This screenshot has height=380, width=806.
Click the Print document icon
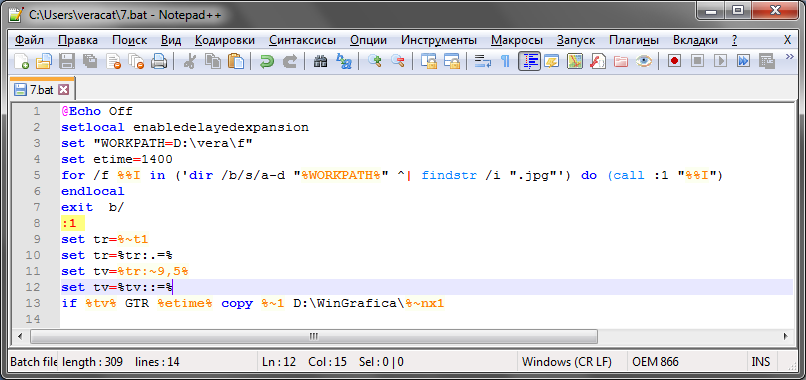pyautogui.click(x=159, y=62)
